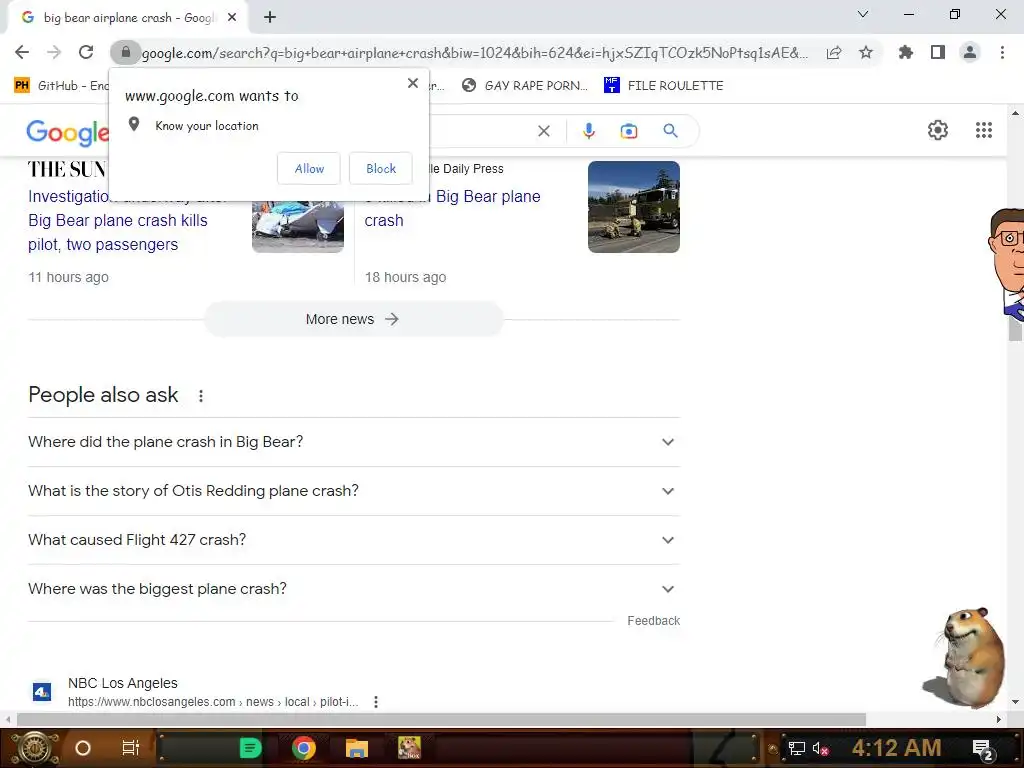1024x768 pixels.
Task: Open the Daily Press Big Bear crash article
Action: (x=452, y=208)
